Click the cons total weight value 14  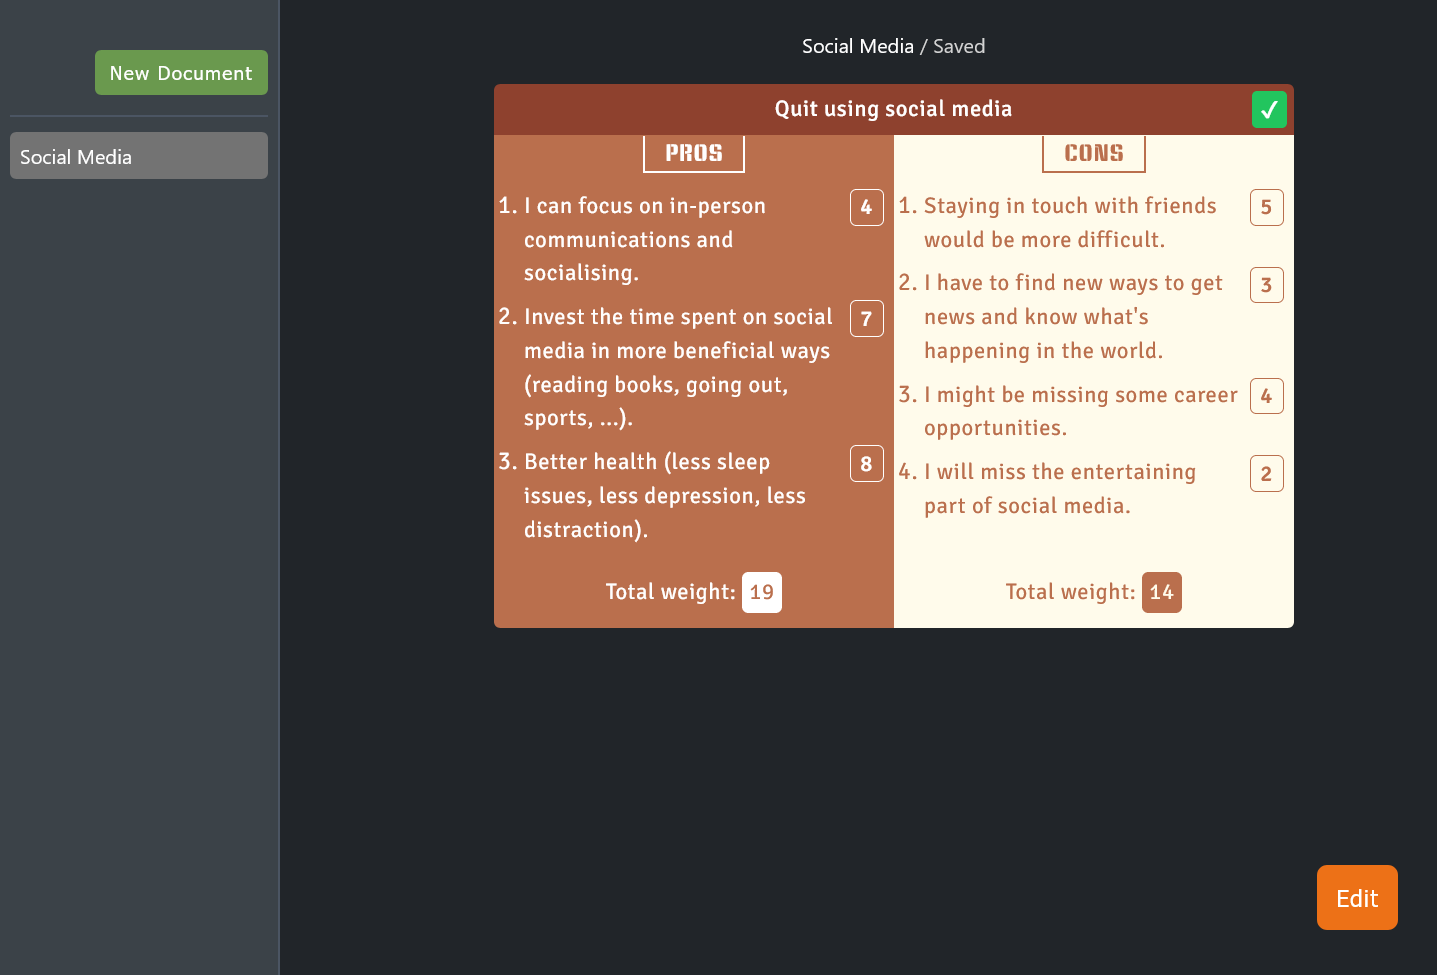coord(1161,592)
